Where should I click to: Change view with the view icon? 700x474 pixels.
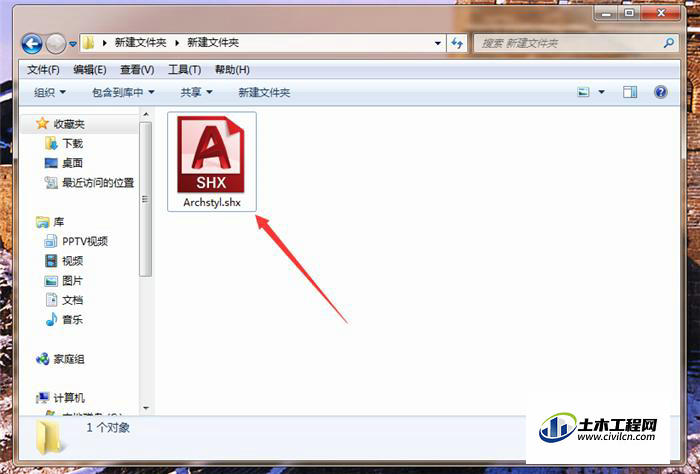[x=583, y=92]
